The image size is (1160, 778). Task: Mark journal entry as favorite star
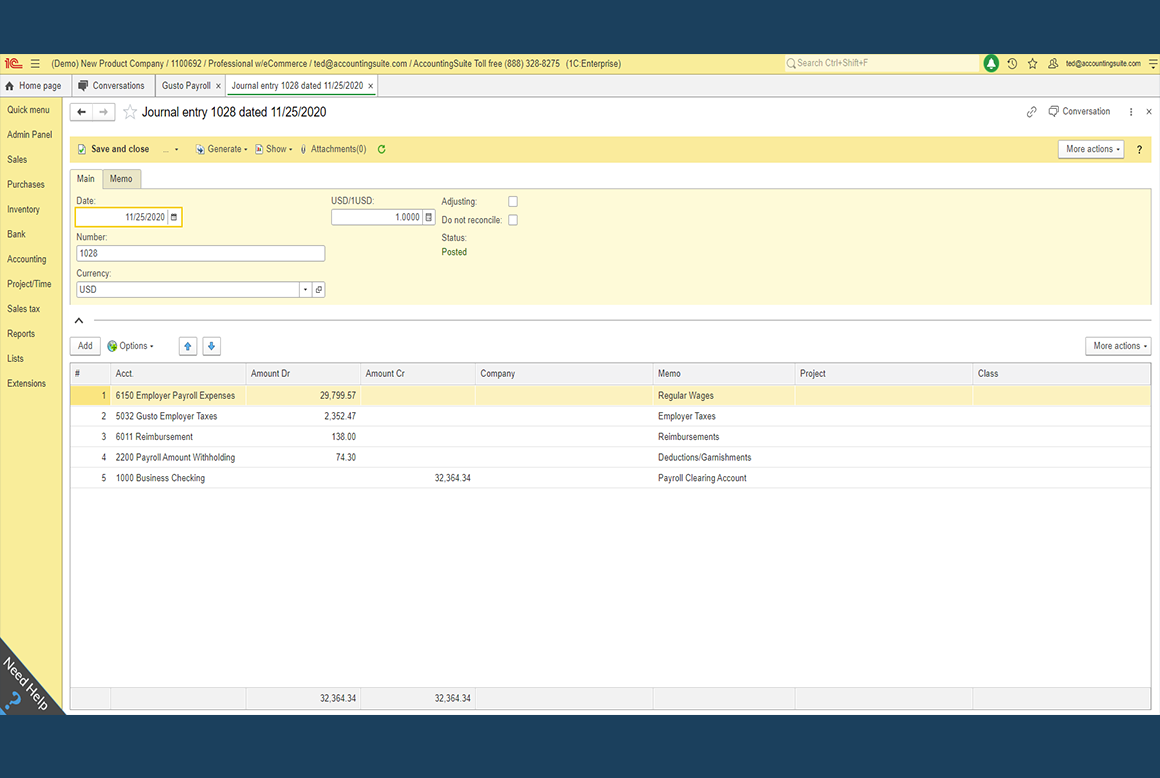[129, 112]
